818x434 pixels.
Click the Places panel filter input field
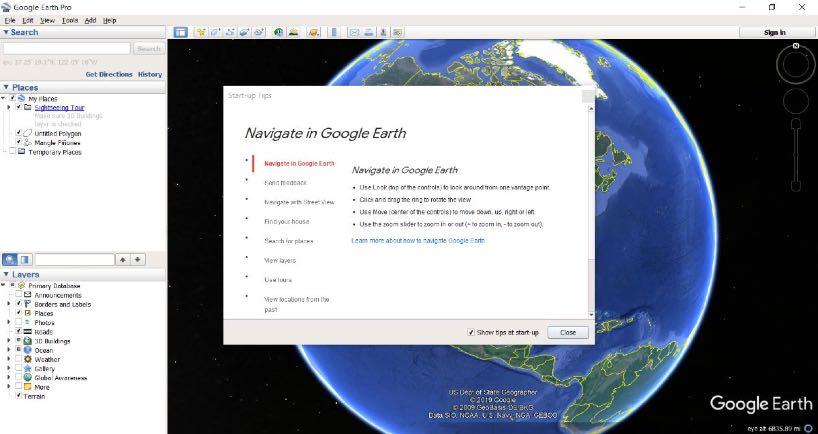(x=75, y=259)
